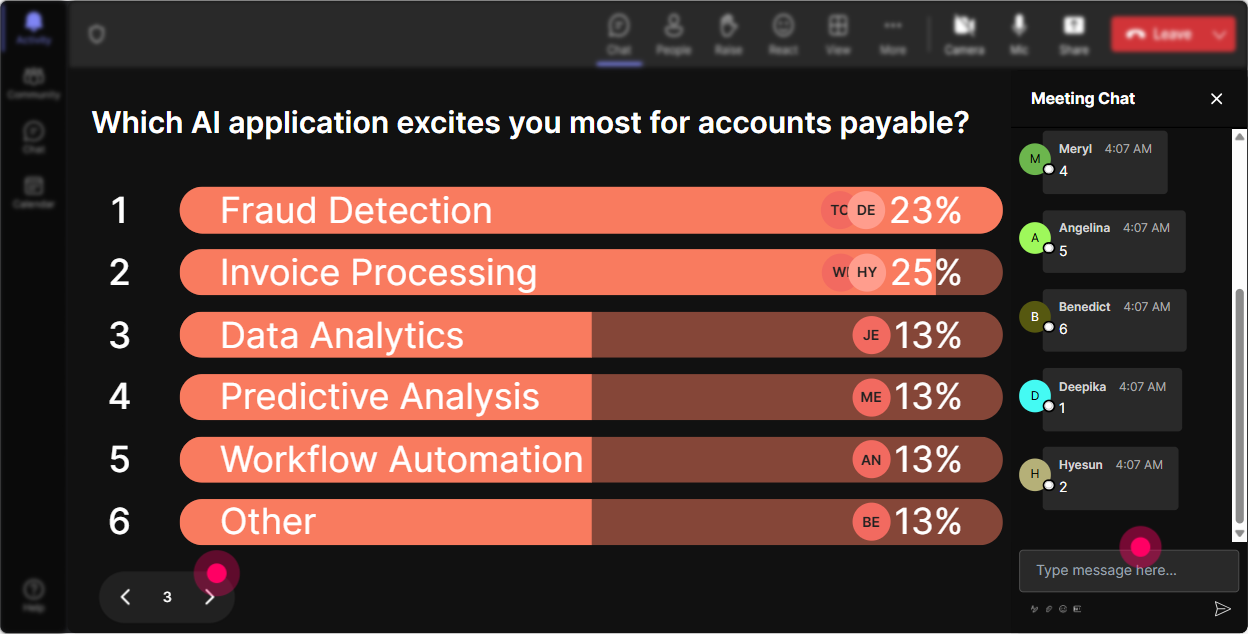Click the chat scrollbar down arrow
Viewport: 1248px width, 634px height.
click(1240, 535)
